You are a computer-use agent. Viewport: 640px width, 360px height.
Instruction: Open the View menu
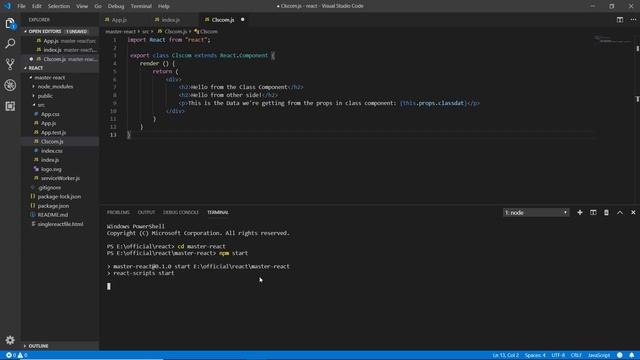pos(82,6)
